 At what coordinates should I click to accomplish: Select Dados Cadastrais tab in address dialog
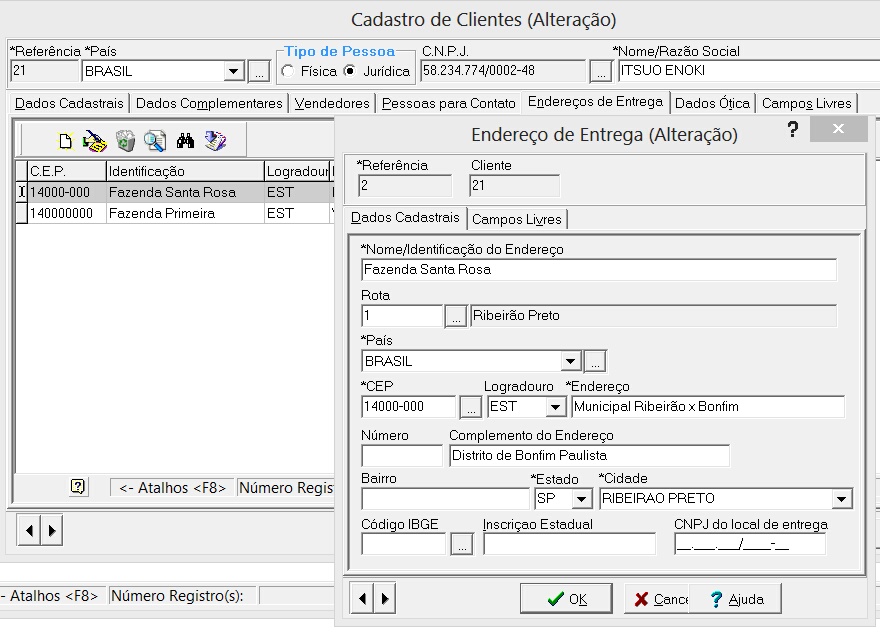(x=405, y=218)
